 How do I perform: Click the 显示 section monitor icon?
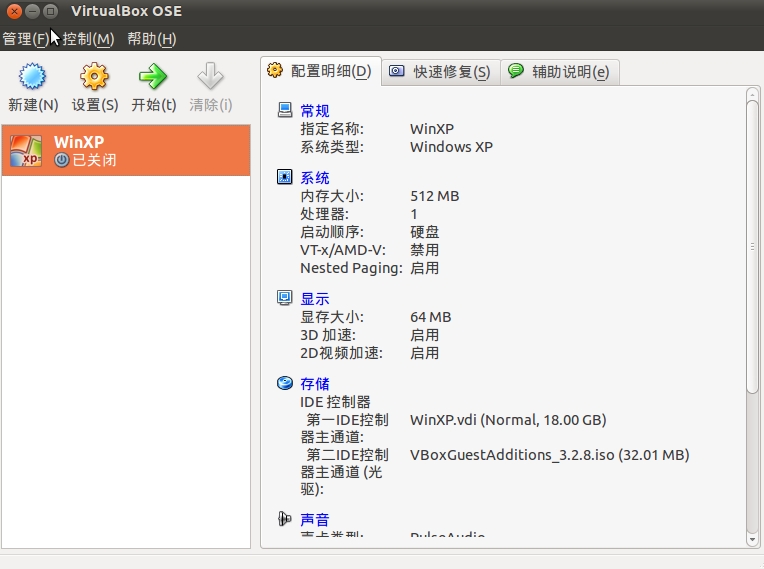pos(285,298)
